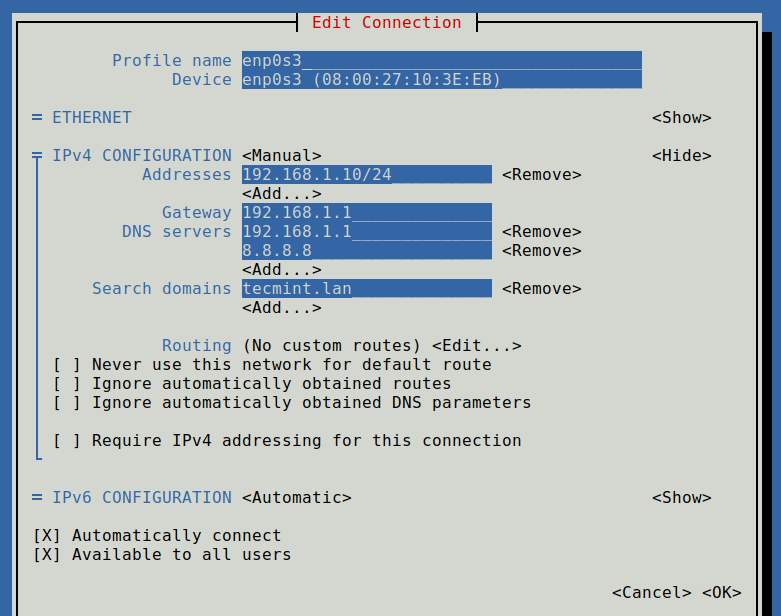
Task: Focus the Gateway address field
Action: [366, 213]
